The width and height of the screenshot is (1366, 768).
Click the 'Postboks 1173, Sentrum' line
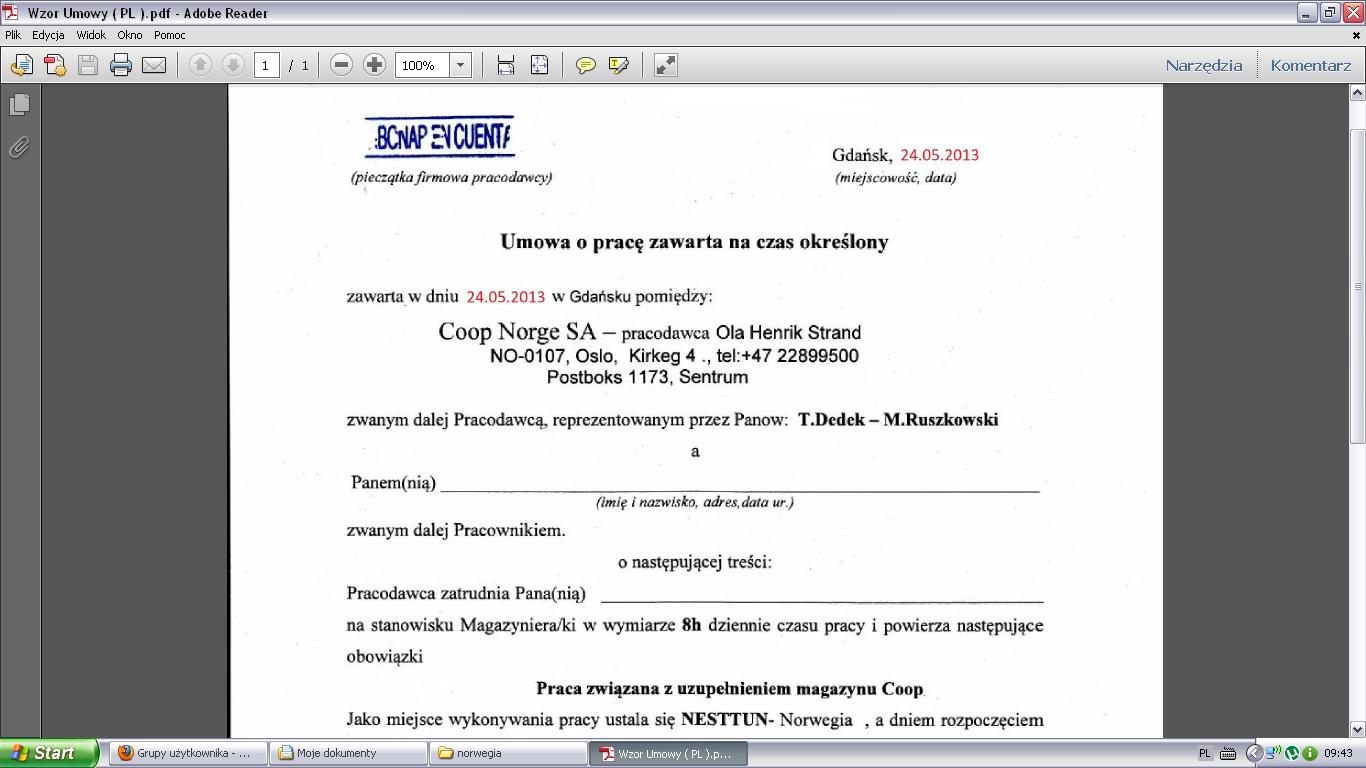pos(647,377)
